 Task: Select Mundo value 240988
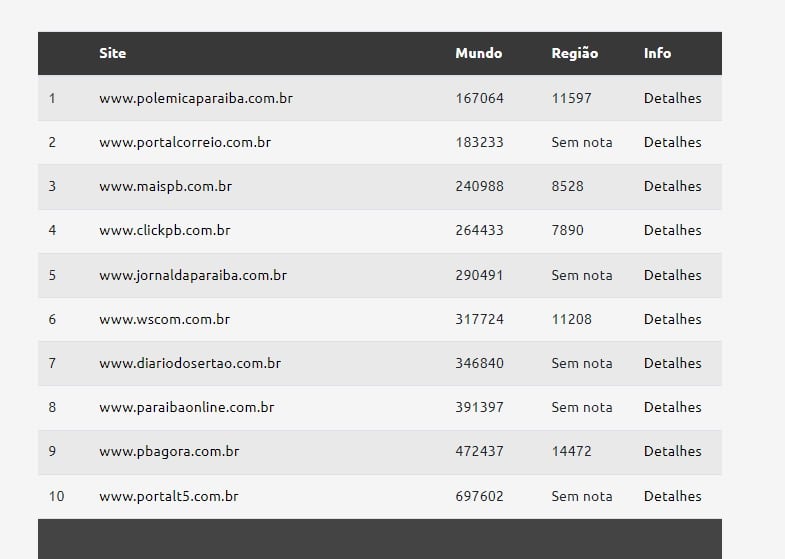pyautogui.click(x=479, y=186)
